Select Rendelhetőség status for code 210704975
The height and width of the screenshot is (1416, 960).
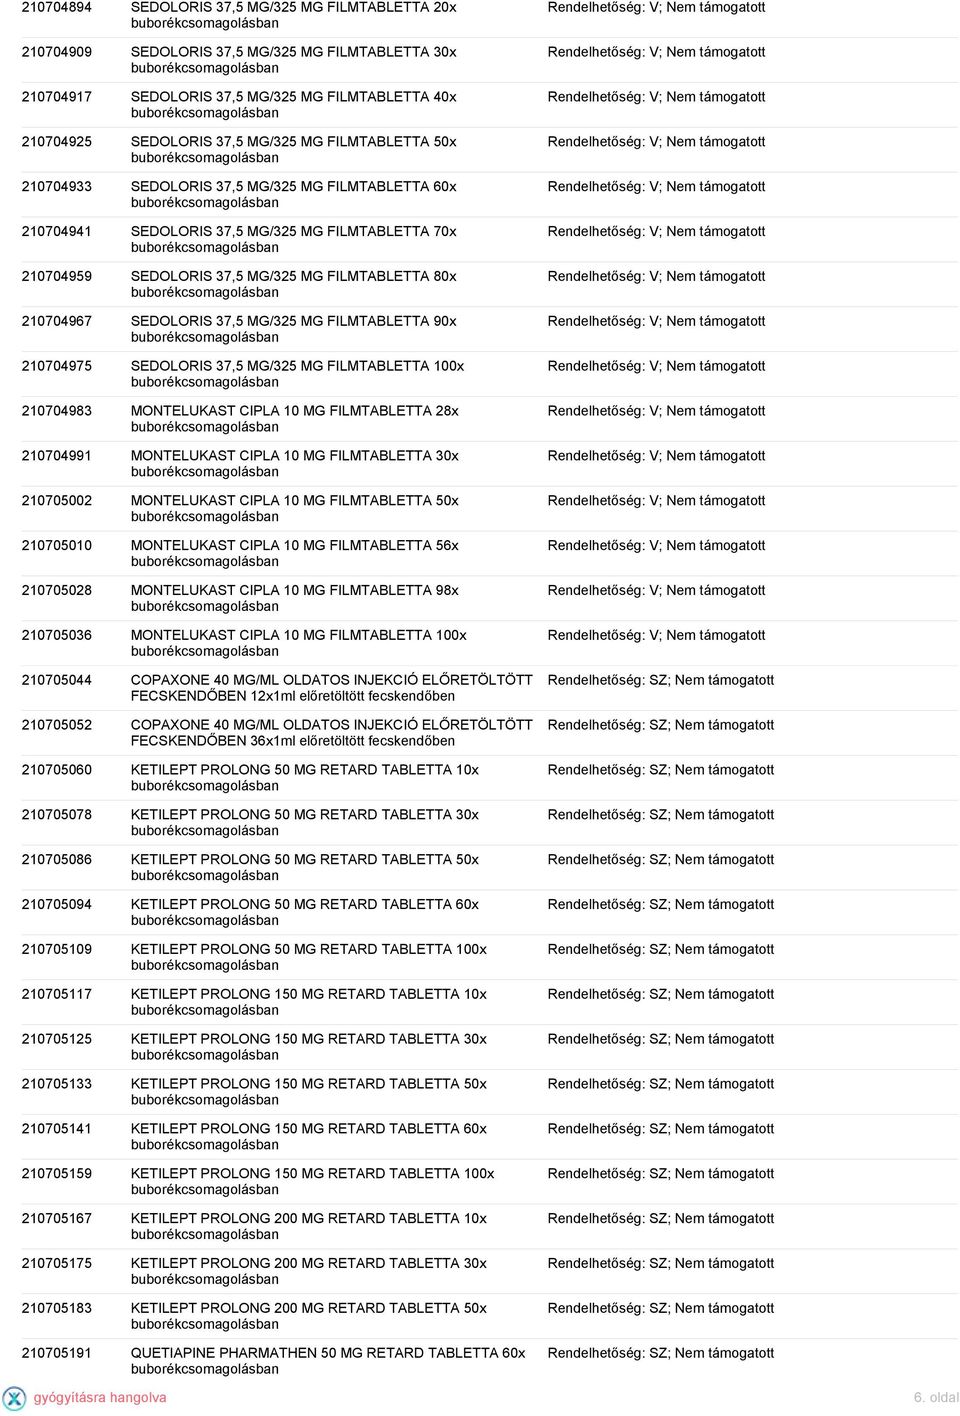coord(656,366)
